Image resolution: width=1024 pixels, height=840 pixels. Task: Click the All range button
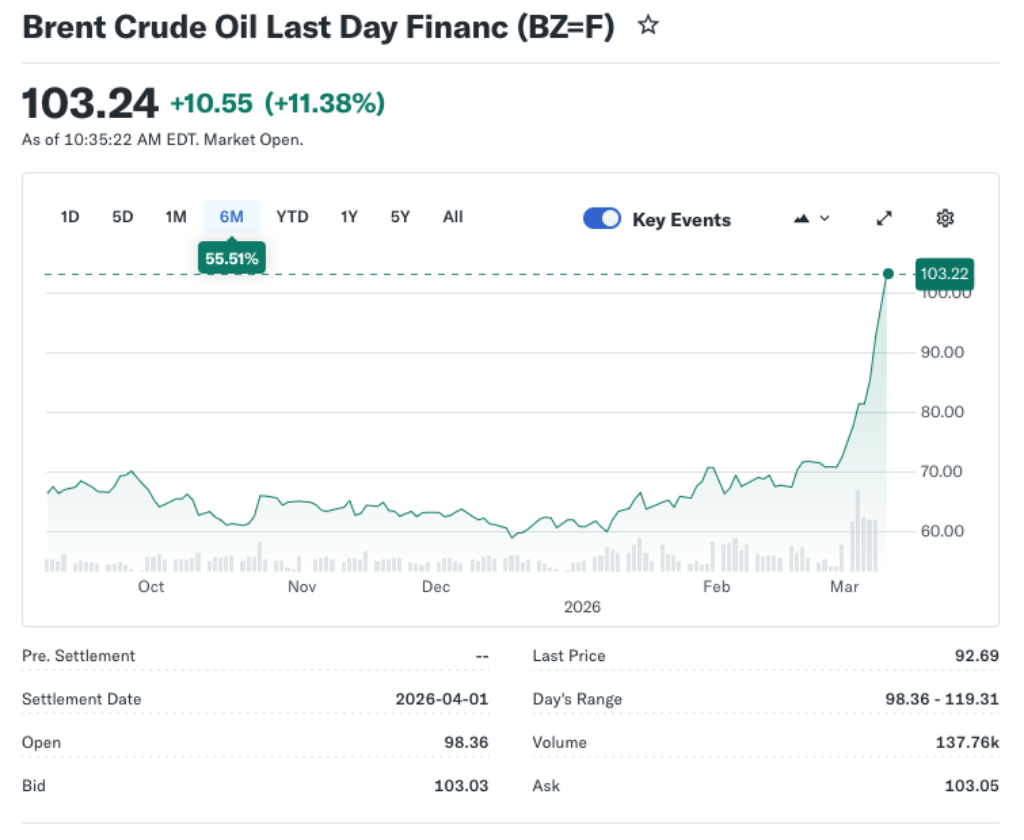[452, 216]
